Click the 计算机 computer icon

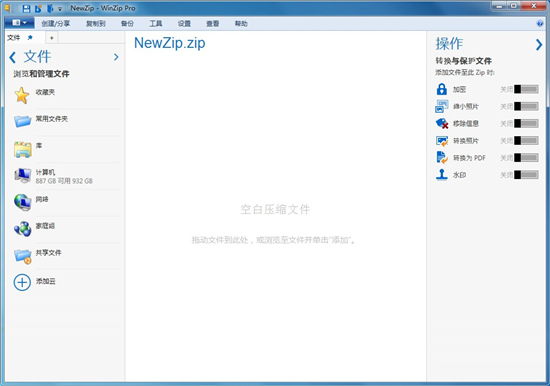(x=23, y=175)
